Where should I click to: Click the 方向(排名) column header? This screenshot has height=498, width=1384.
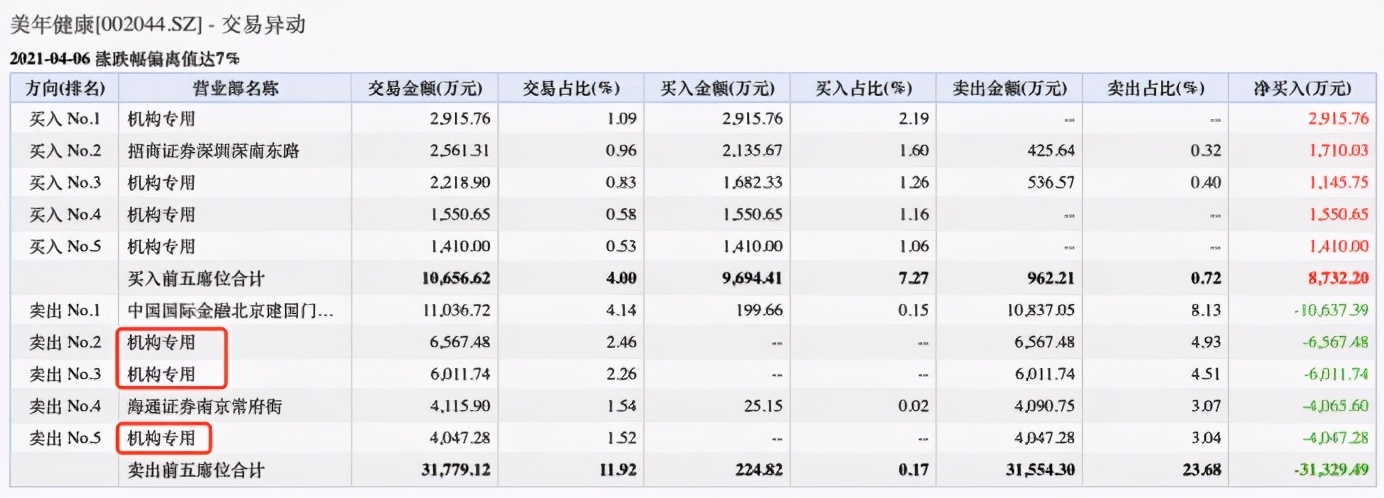pos(63,88)
